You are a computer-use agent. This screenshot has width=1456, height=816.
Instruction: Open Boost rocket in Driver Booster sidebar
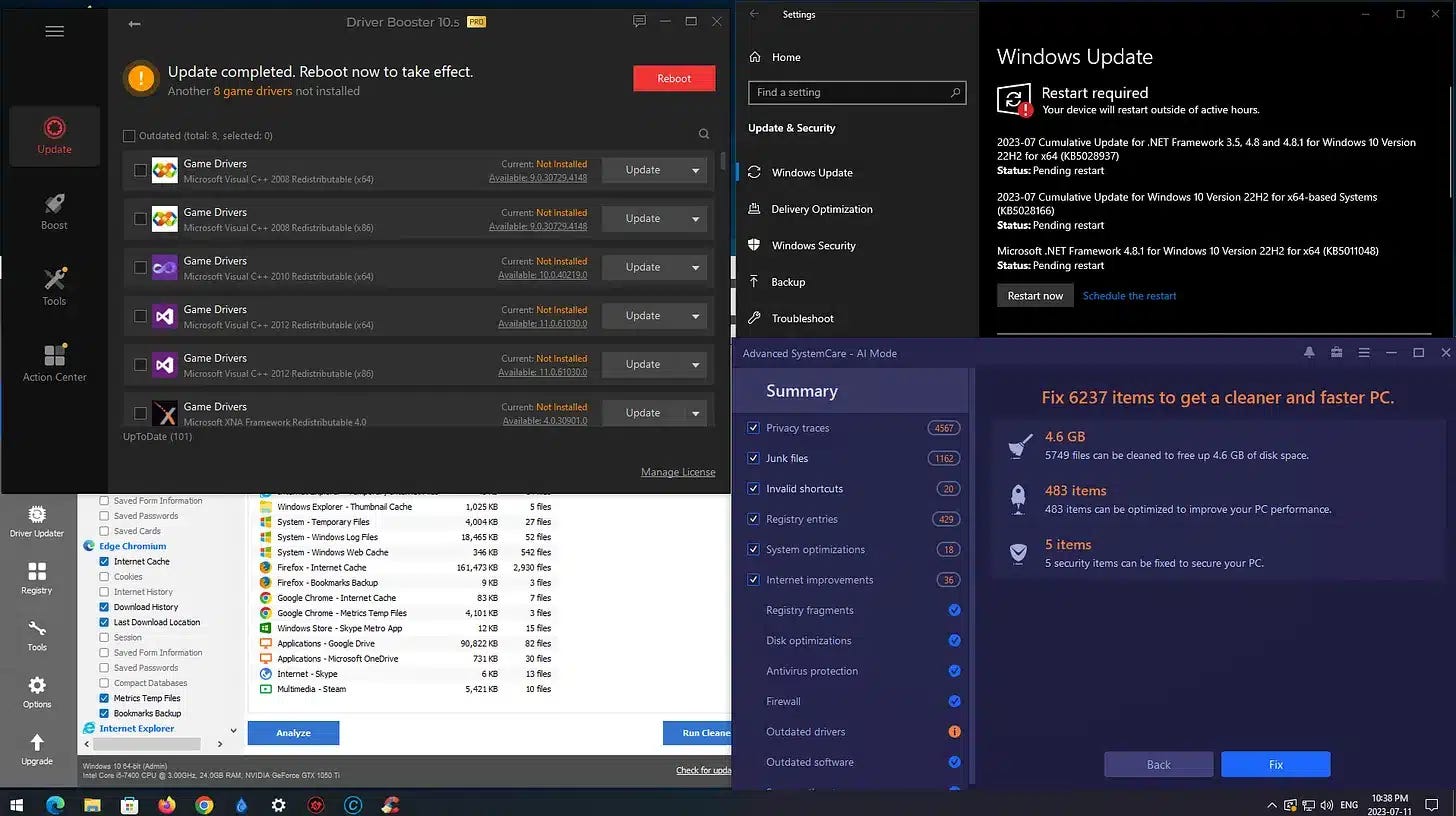54,211
